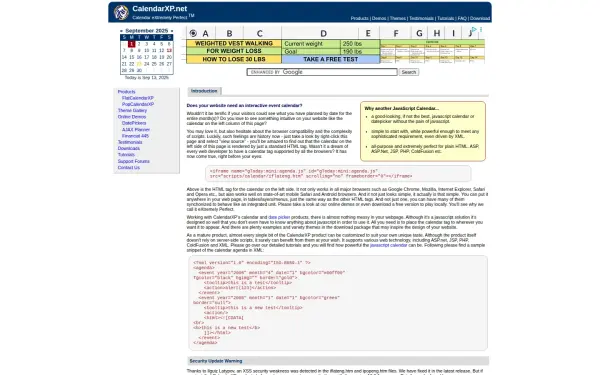The width and height of the screenshot is (600, 375).
Task: Open Download in top navigation
Action: point(480,18)
